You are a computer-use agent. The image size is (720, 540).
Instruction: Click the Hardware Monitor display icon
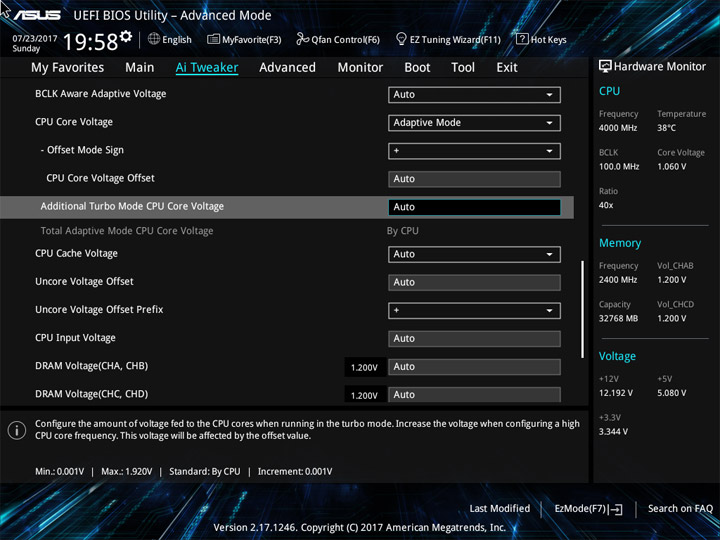click(605, 67)
